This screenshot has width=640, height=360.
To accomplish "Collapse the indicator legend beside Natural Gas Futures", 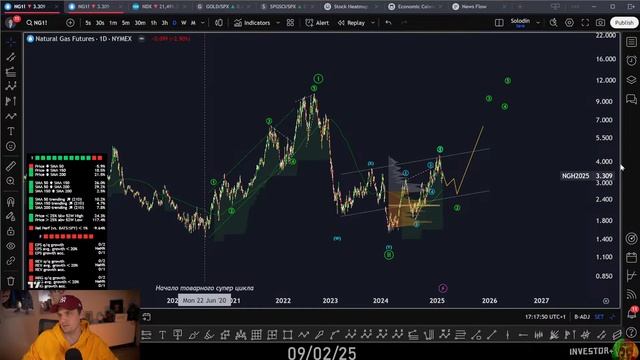I will (142, 39).
